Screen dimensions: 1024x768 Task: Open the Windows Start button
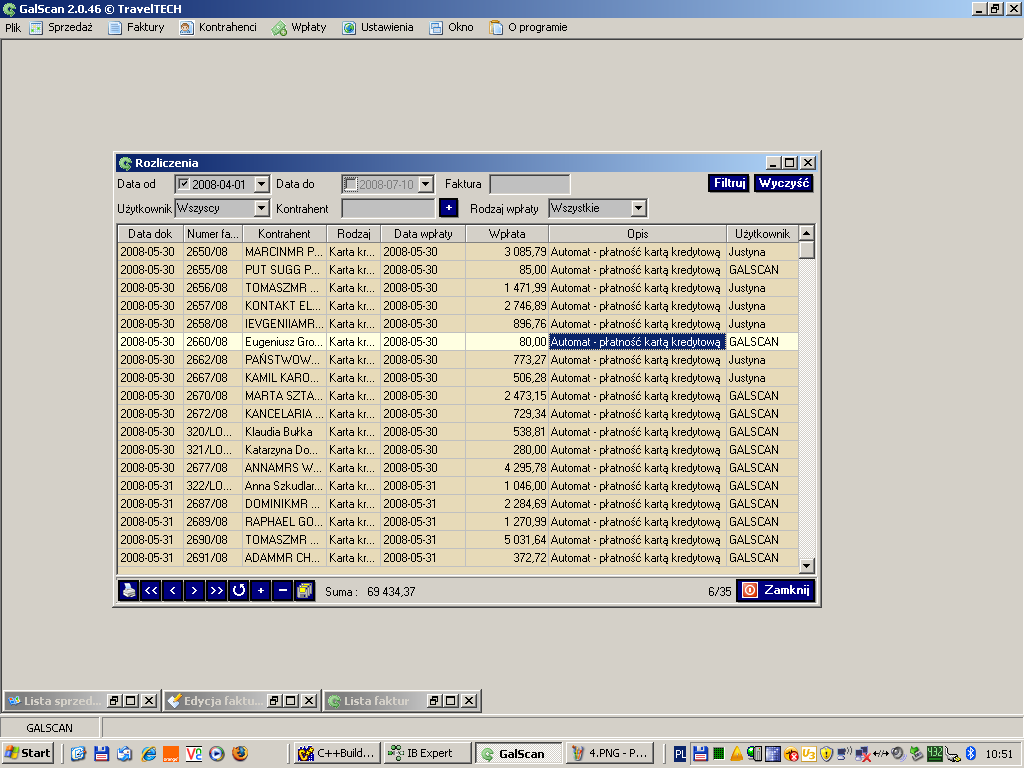(x=27, y=753)
